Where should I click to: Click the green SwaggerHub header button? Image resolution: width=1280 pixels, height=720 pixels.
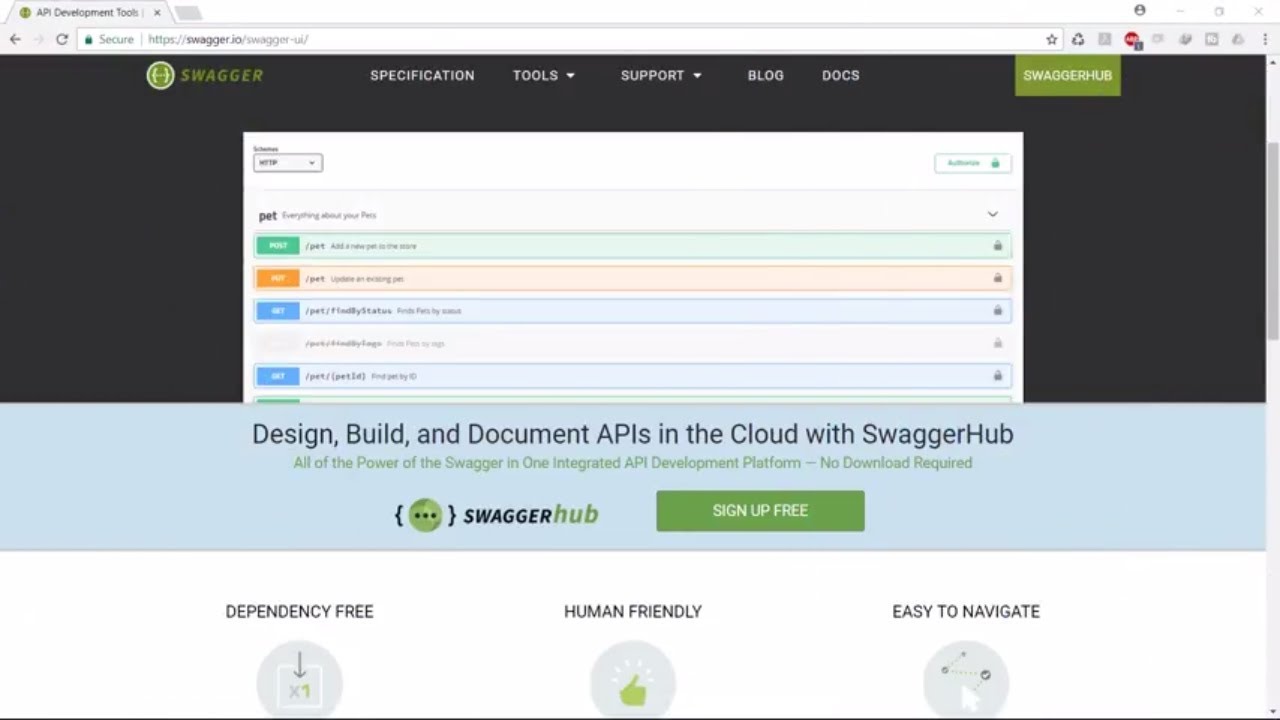1068,75
